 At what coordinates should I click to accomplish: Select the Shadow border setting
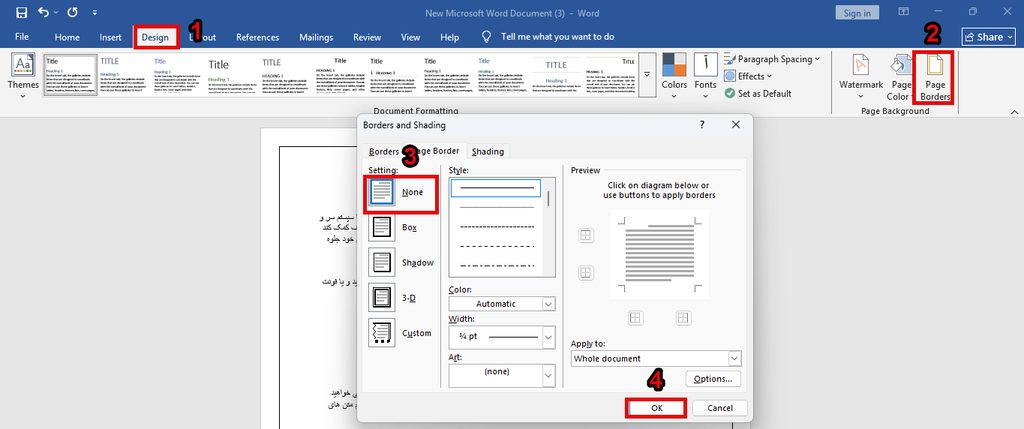(401, 262)
